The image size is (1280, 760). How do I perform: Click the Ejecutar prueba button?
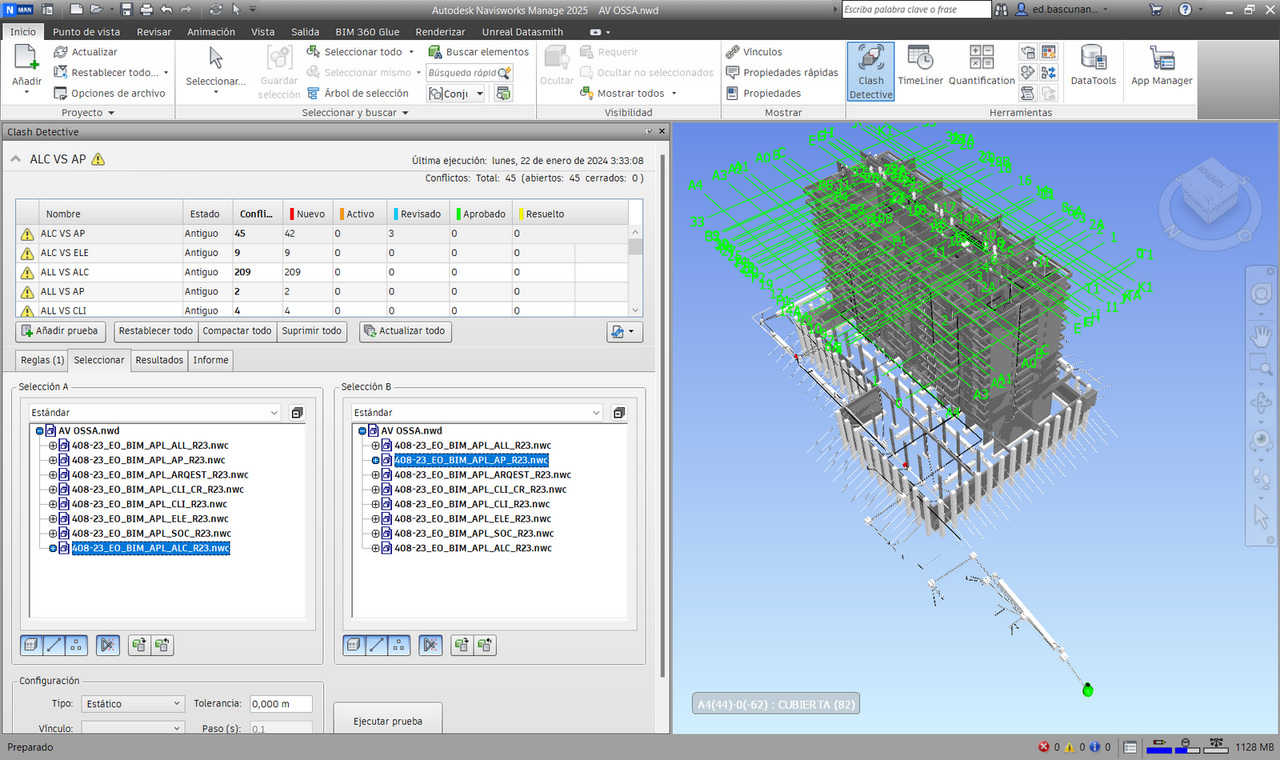[388, 720]
